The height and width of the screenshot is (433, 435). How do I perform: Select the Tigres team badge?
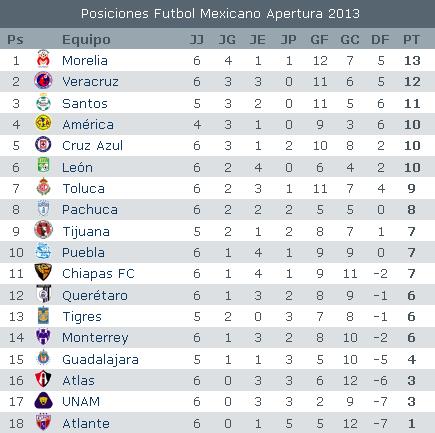43,315
